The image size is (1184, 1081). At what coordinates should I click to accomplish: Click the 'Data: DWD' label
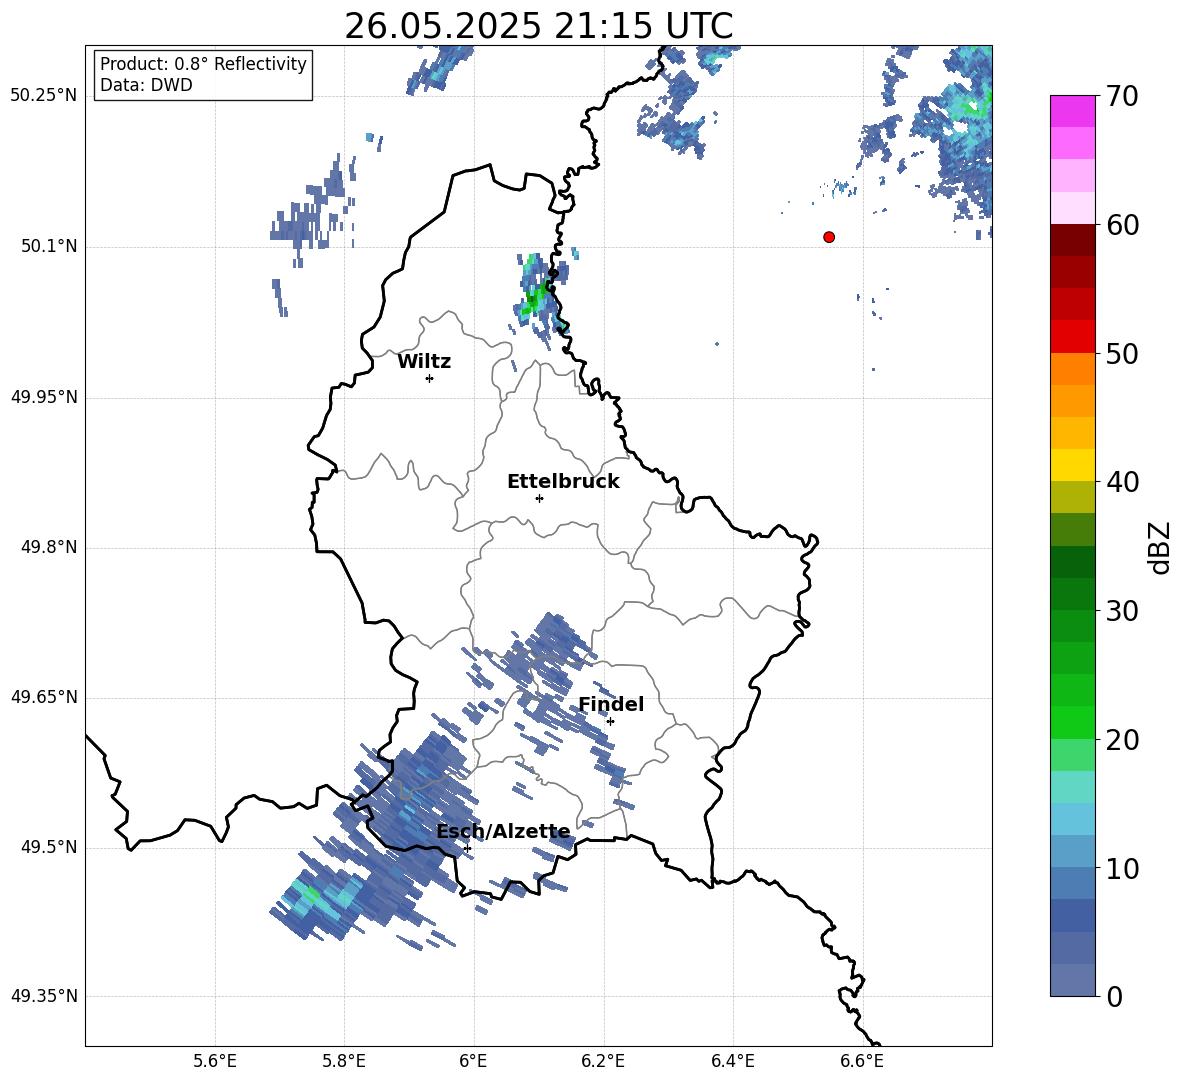146,85
